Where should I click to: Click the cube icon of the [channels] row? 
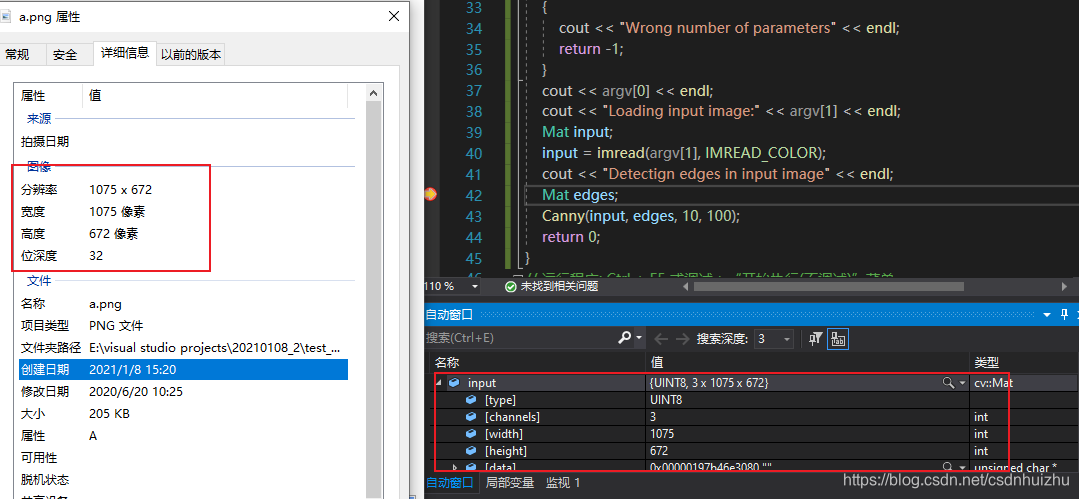(x=471, y=417)
